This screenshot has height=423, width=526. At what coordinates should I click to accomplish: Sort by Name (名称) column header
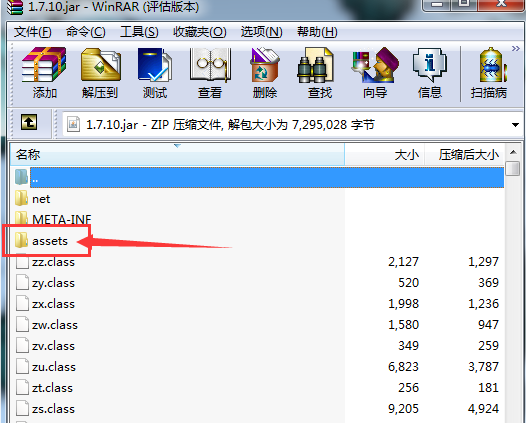pyautogui.click(x=177, y=155)
